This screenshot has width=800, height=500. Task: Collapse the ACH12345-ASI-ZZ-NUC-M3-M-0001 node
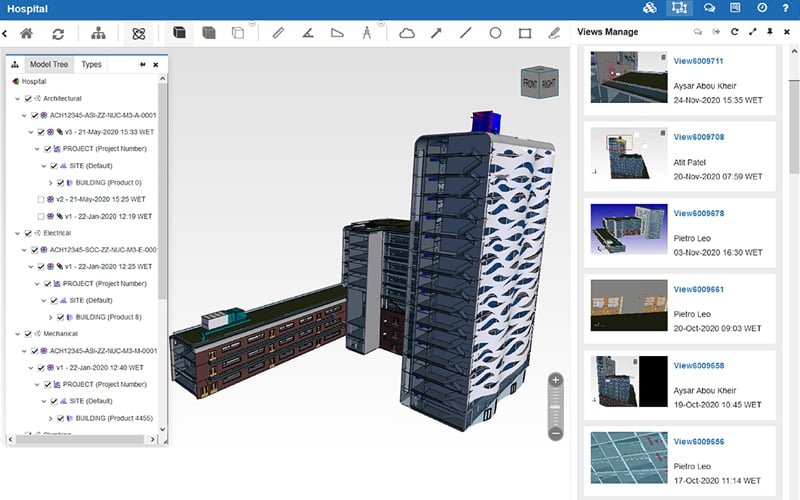pos(24,351)
